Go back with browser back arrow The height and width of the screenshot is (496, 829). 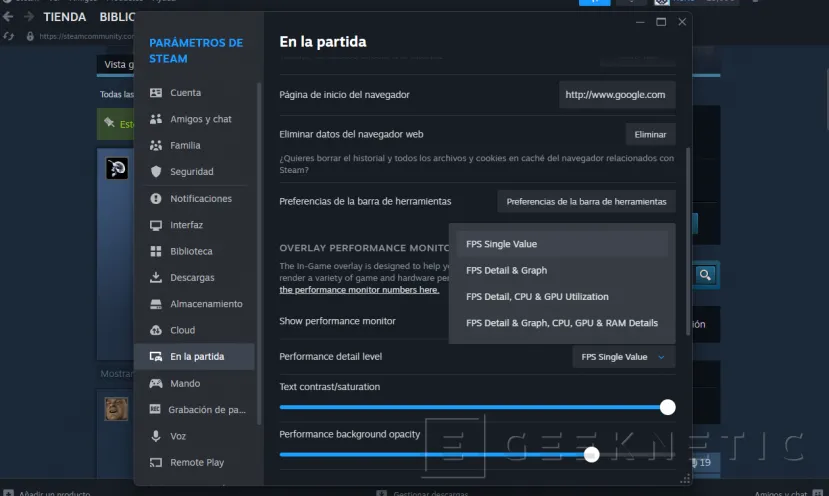coord(8,16)
